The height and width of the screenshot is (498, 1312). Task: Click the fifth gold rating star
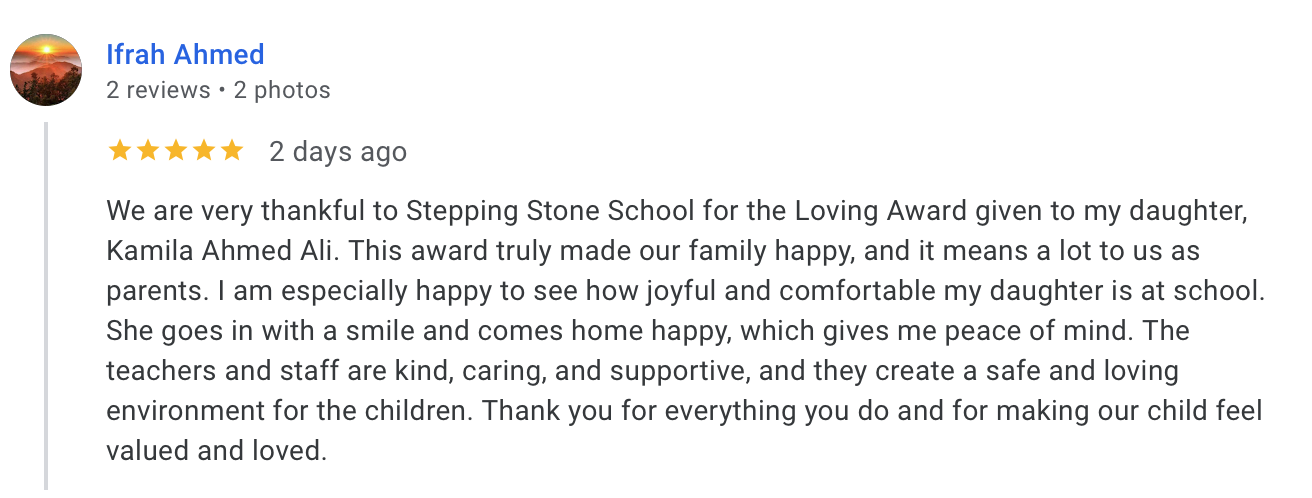(232, 151)
